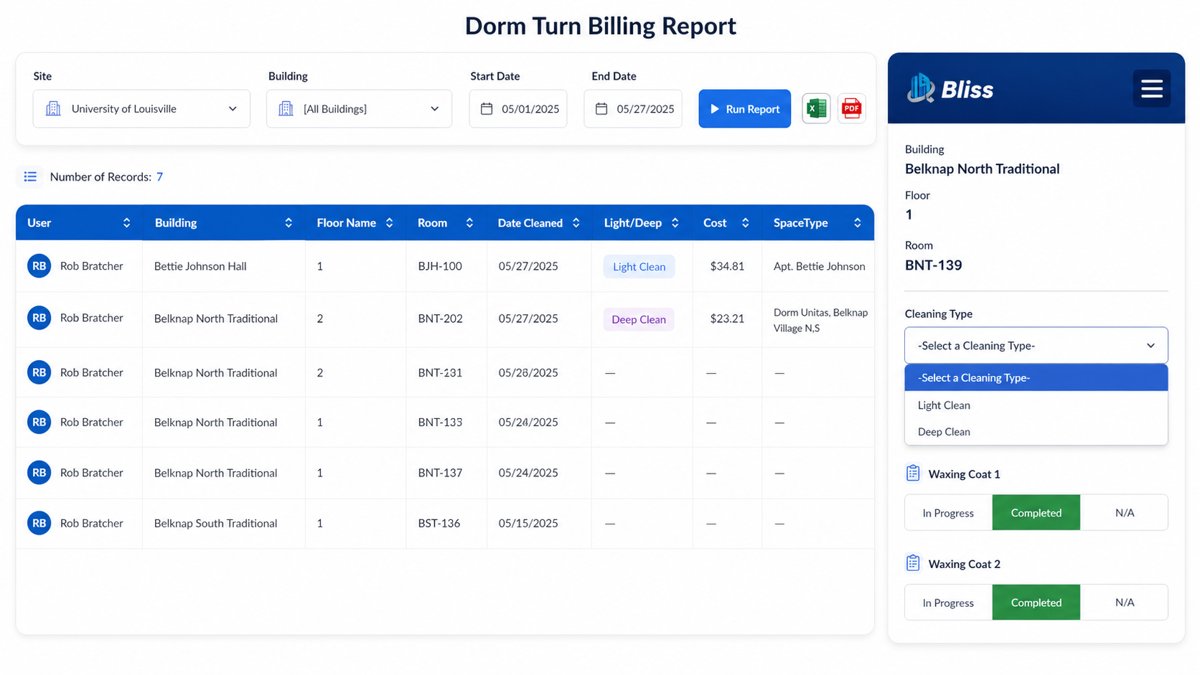Image resolution: width=1200 pixels, height=675 pixels.
Task: Click the Start Date field 05/01/2025
Action: pyautogui.click(x=518, y=109)
